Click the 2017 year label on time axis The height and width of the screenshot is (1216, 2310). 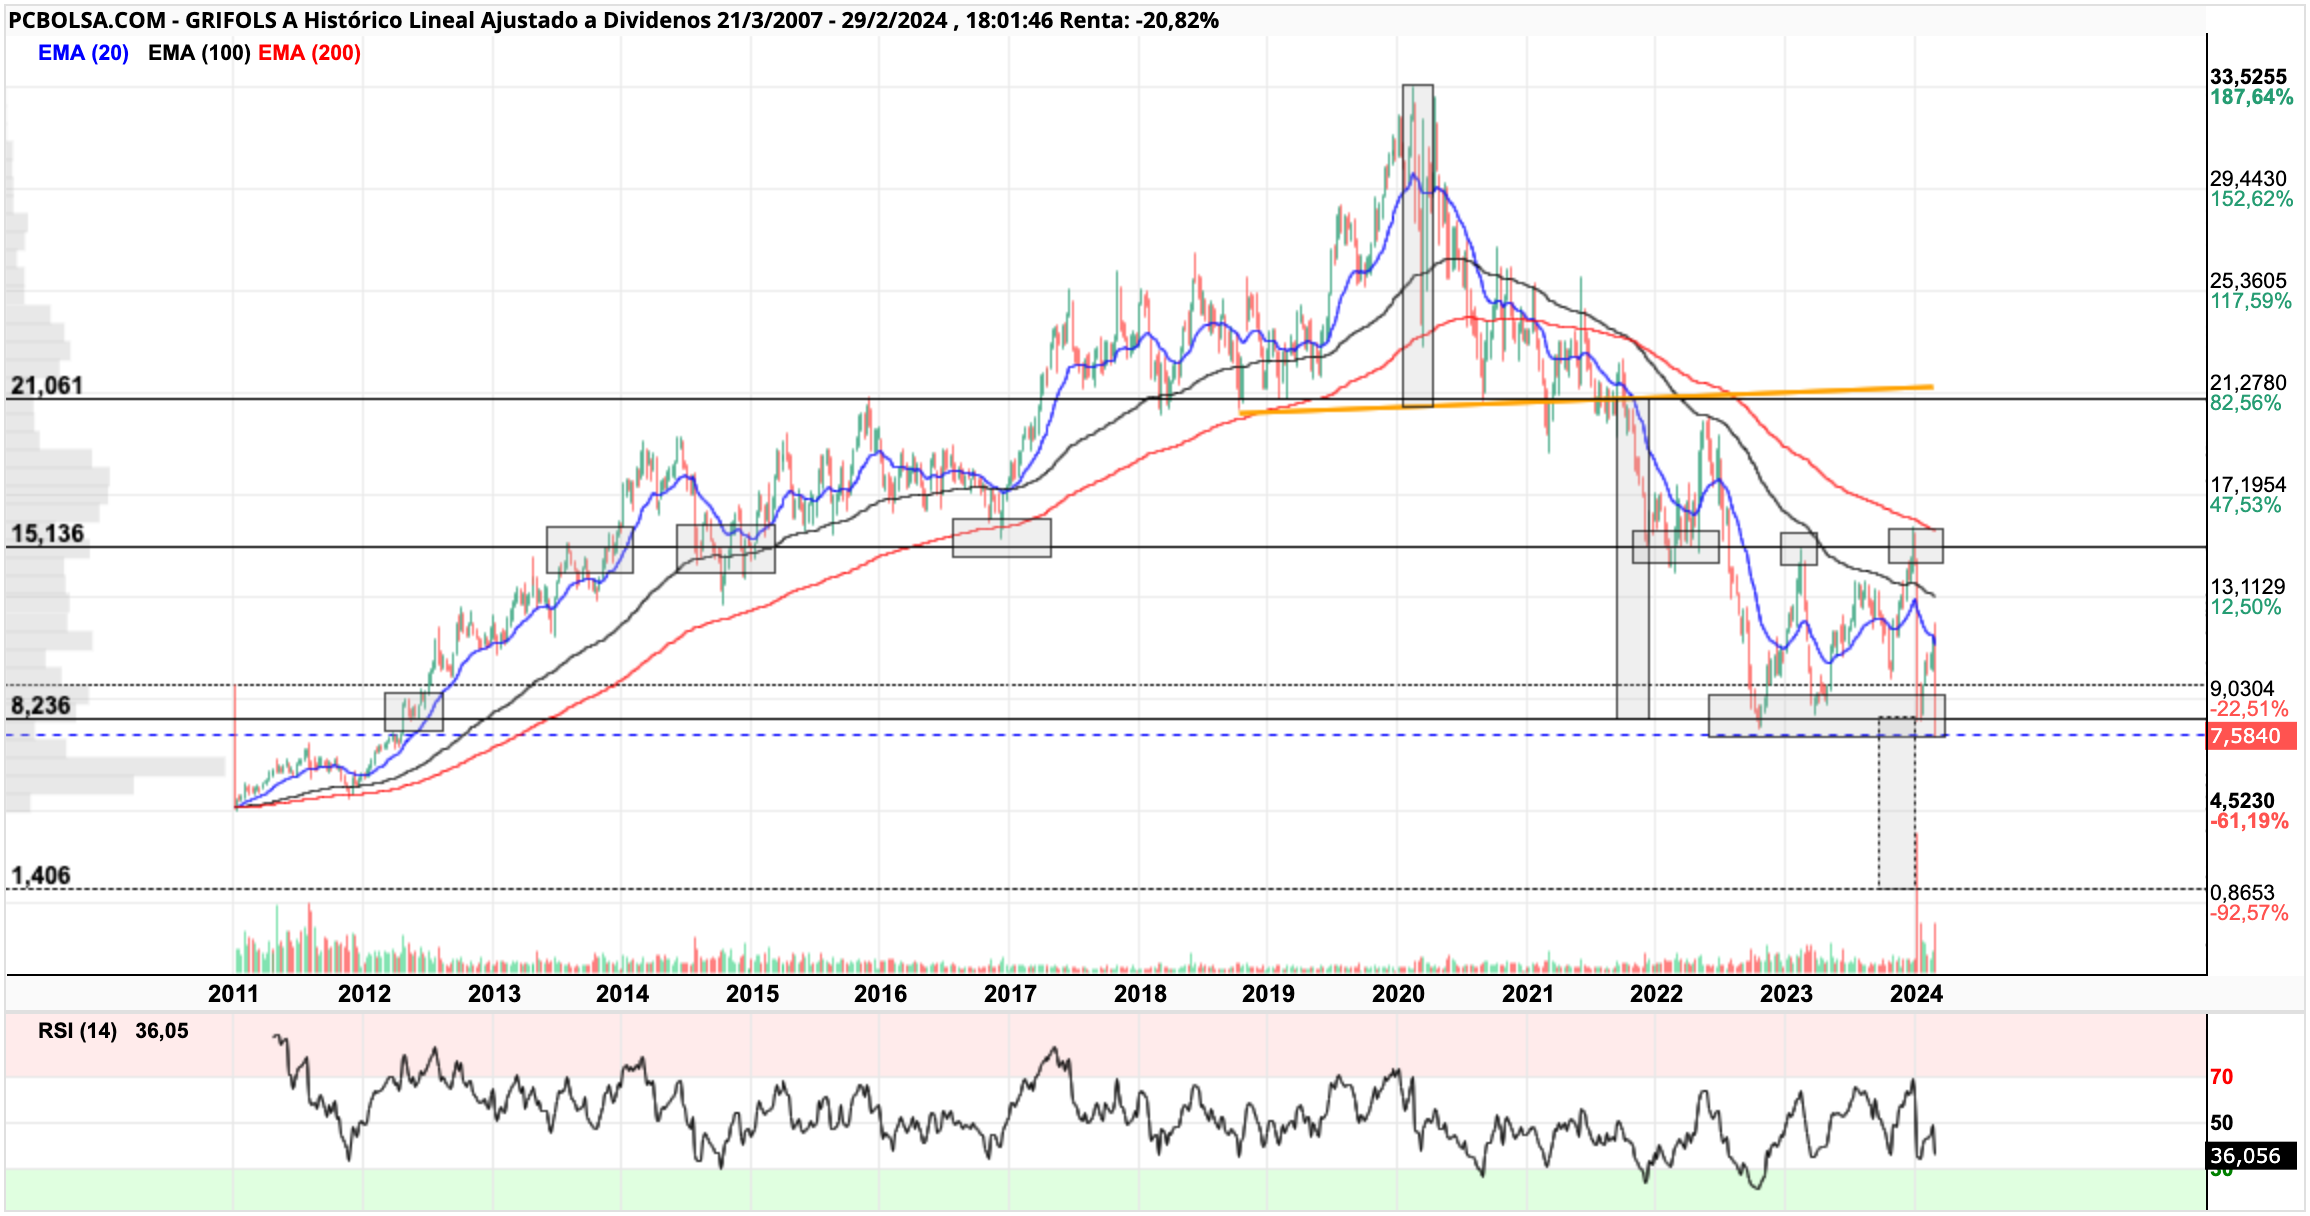point(1010,994)
